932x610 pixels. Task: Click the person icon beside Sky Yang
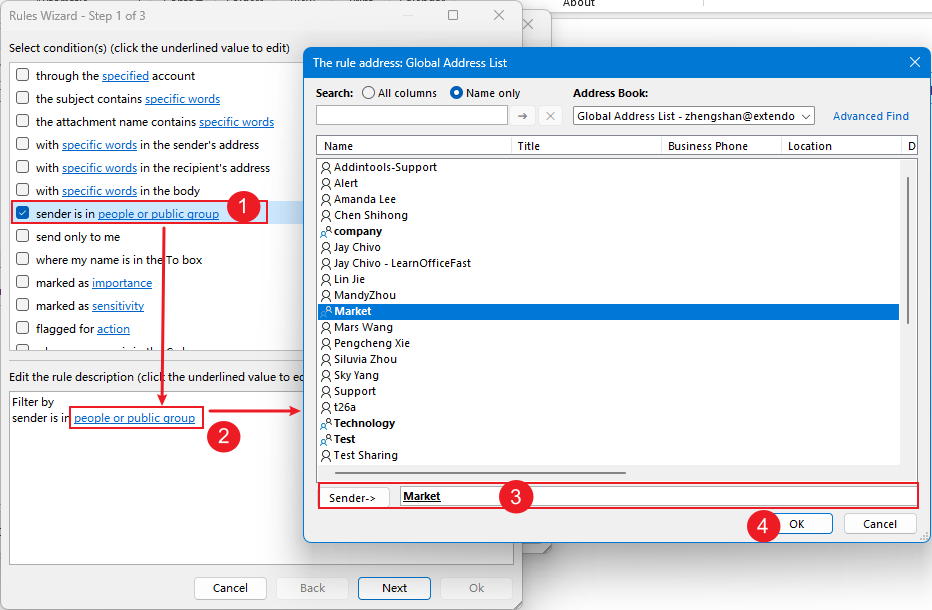tap(326, 375)
